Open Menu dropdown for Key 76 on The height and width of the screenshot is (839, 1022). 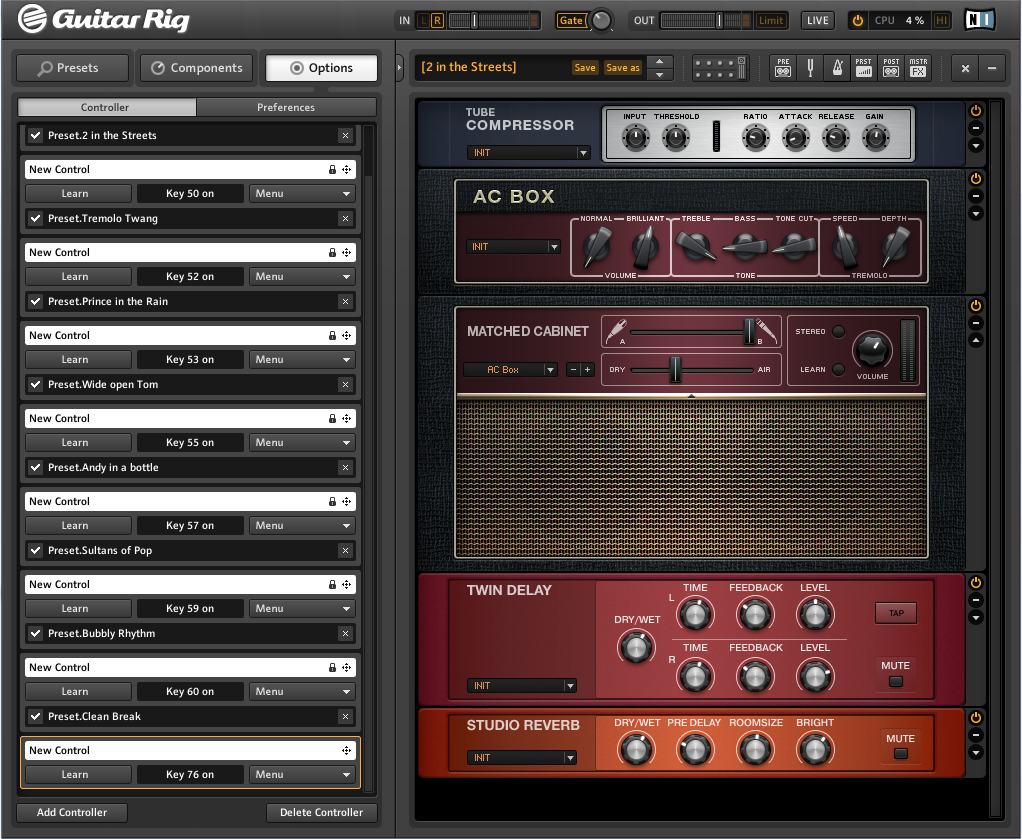[x=302, y=774]
